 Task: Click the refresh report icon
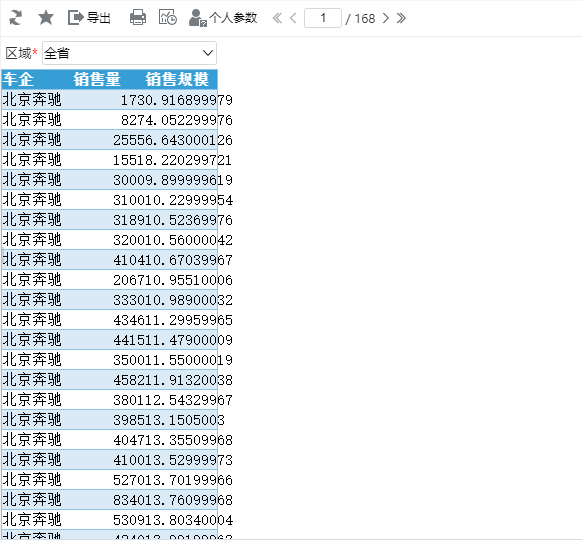tap(16, 17)
